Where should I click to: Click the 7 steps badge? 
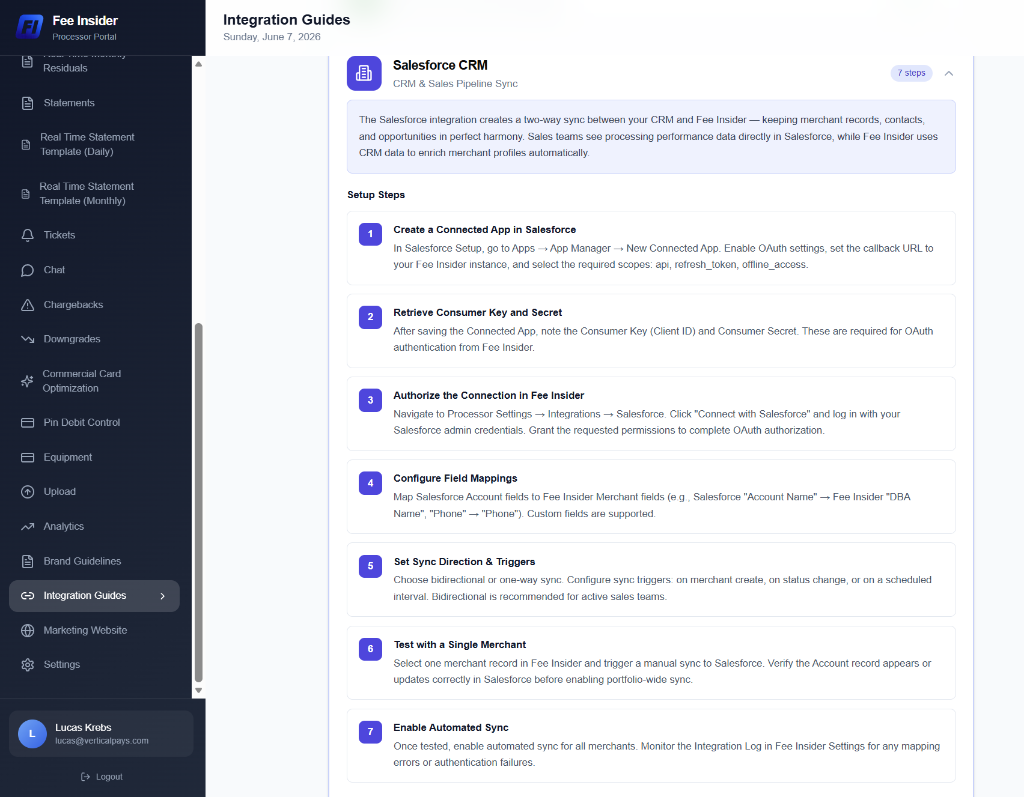[912, 73]
